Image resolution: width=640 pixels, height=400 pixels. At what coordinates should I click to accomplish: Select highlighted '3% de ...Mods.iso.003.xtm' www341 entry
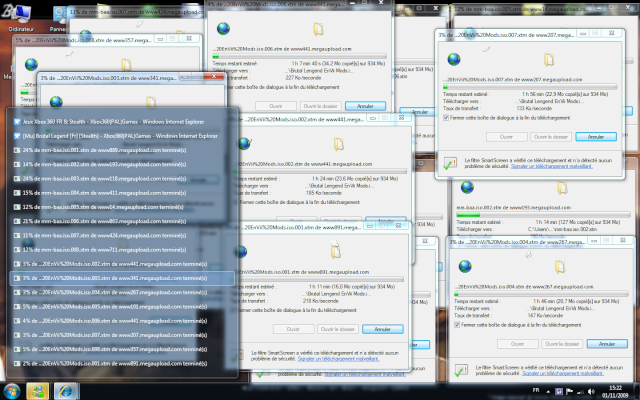[122, 278]
